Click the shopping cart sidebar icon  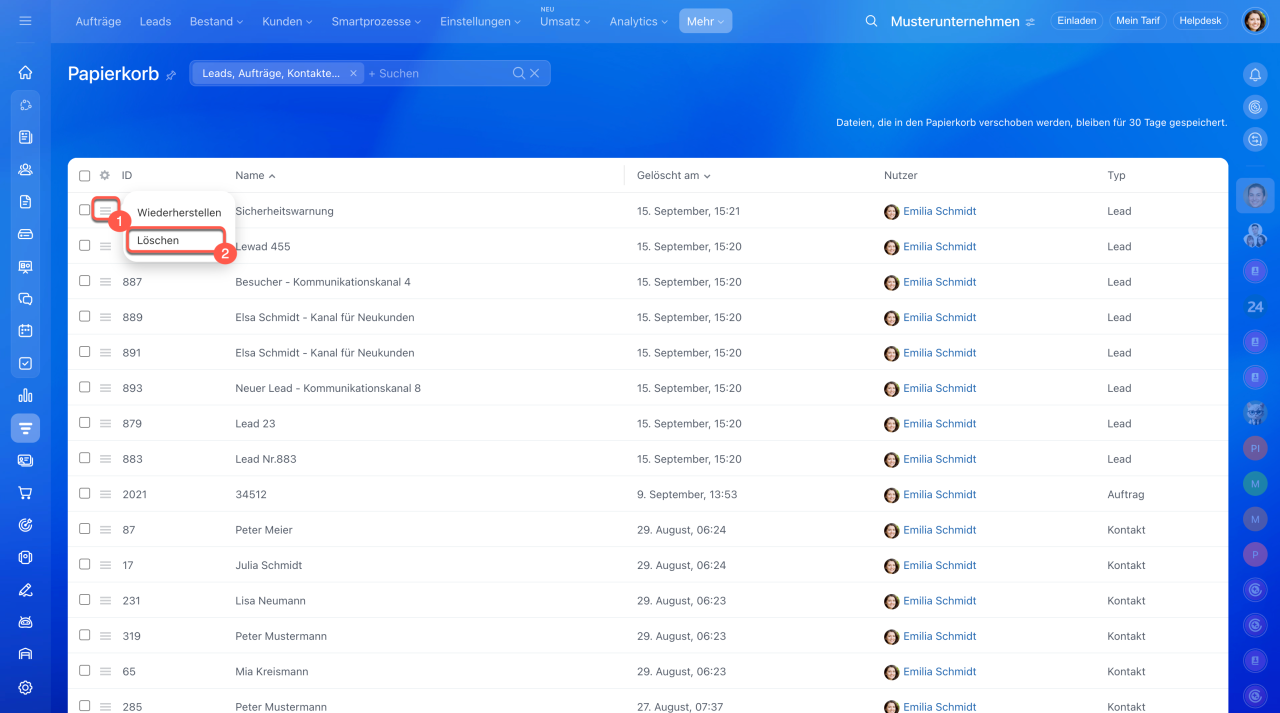pyautogui.click(x=25, y=492)
